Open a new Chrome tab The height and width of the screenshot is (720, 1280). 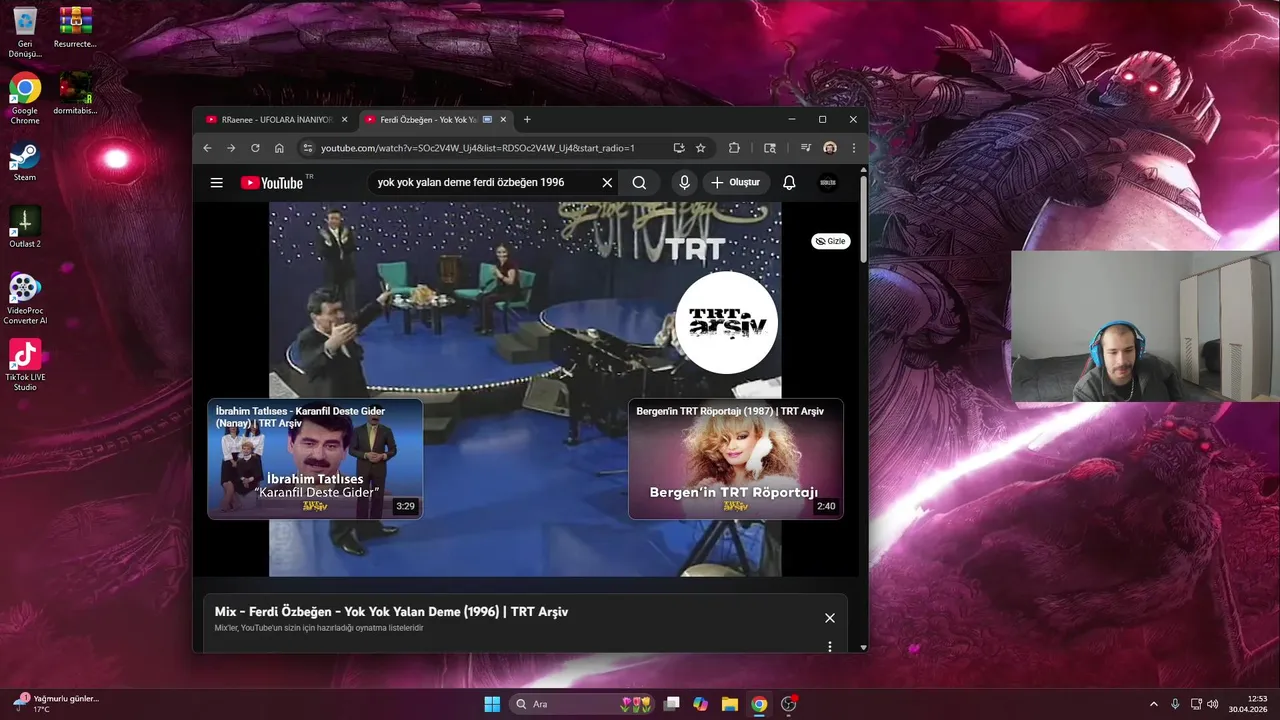pos(527,120)
